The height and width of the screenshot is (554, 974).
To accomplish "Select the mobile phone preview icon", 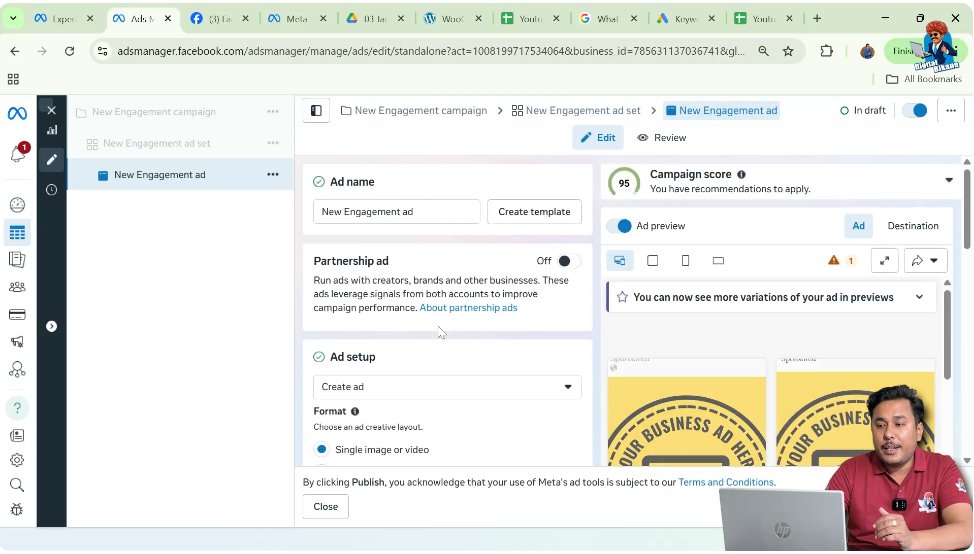I will pyautogui.click(x=685, y=261).
